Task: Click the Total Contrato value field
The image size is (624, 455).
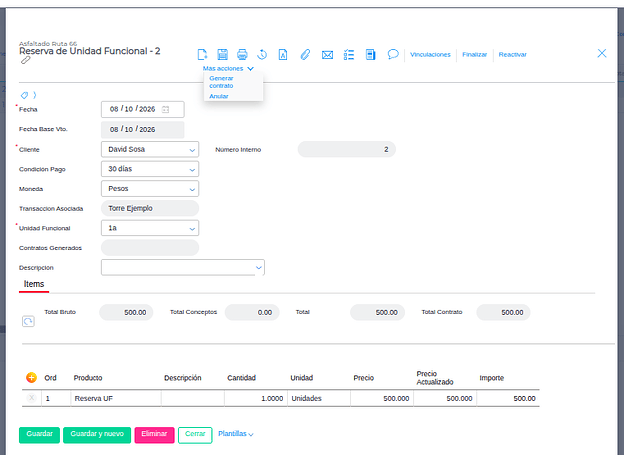Action: [503, 312]
